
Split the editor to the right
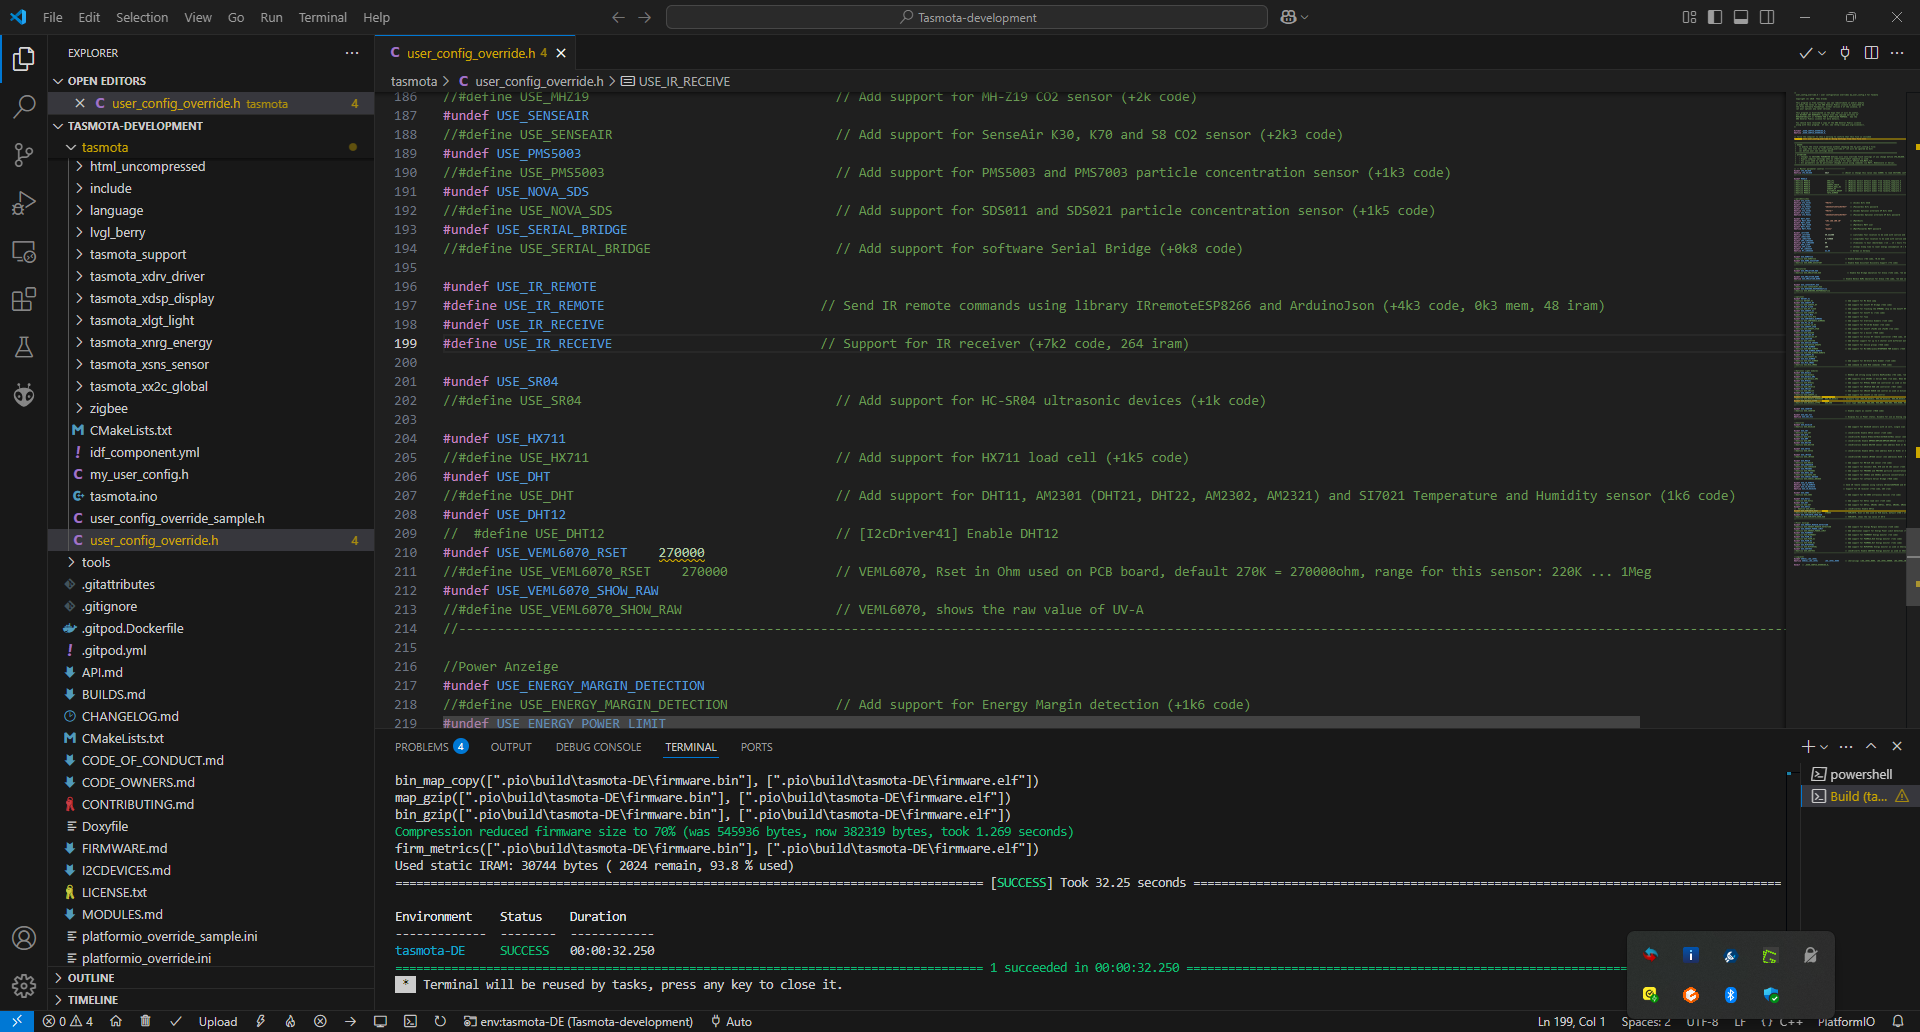[1871, 53]
